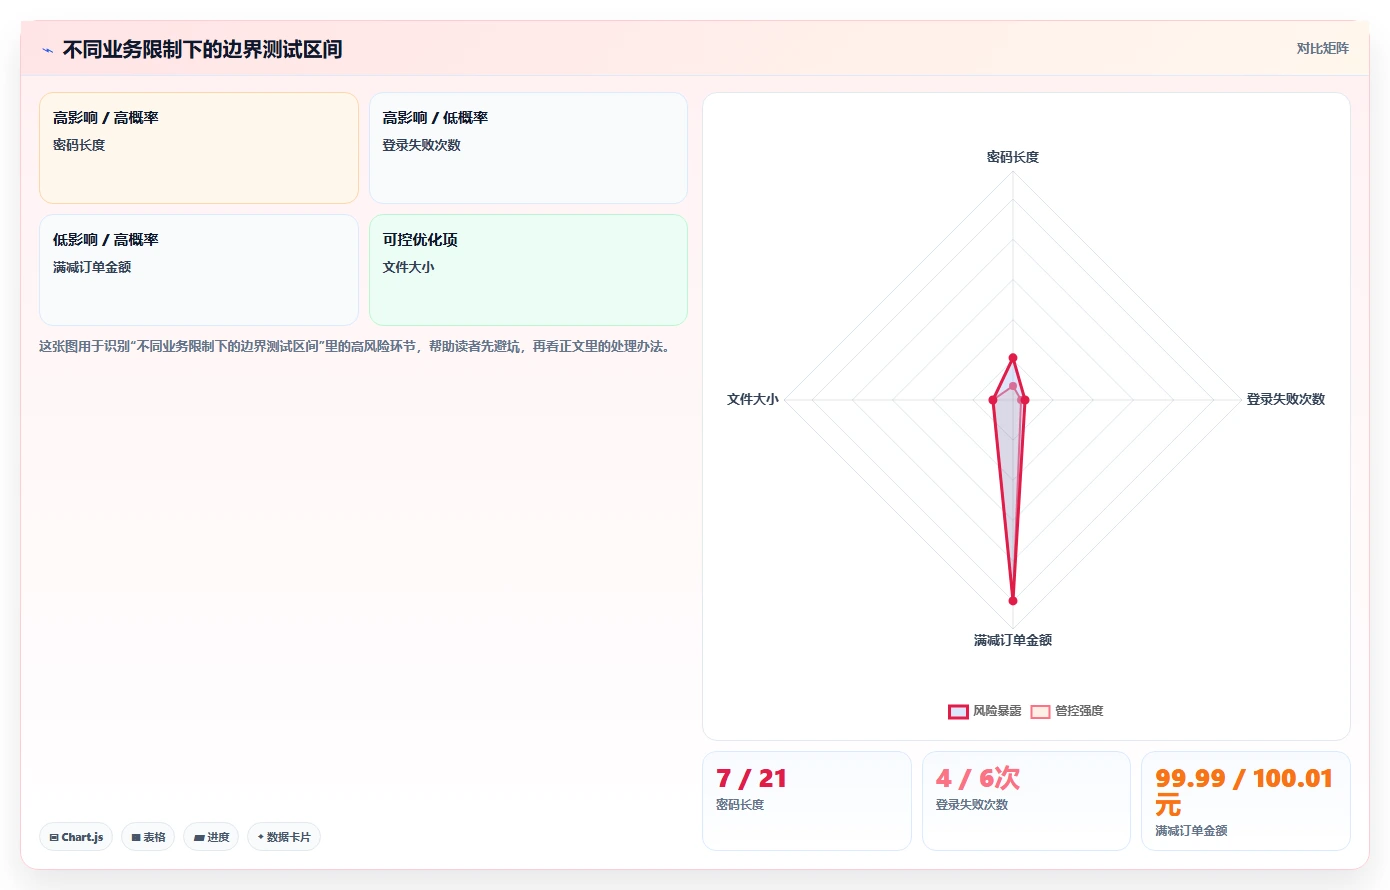The image size is (1390, 890).
Task: Click the 数据卡片 tag
Action: pyautogui.click(x=284, y=837)
